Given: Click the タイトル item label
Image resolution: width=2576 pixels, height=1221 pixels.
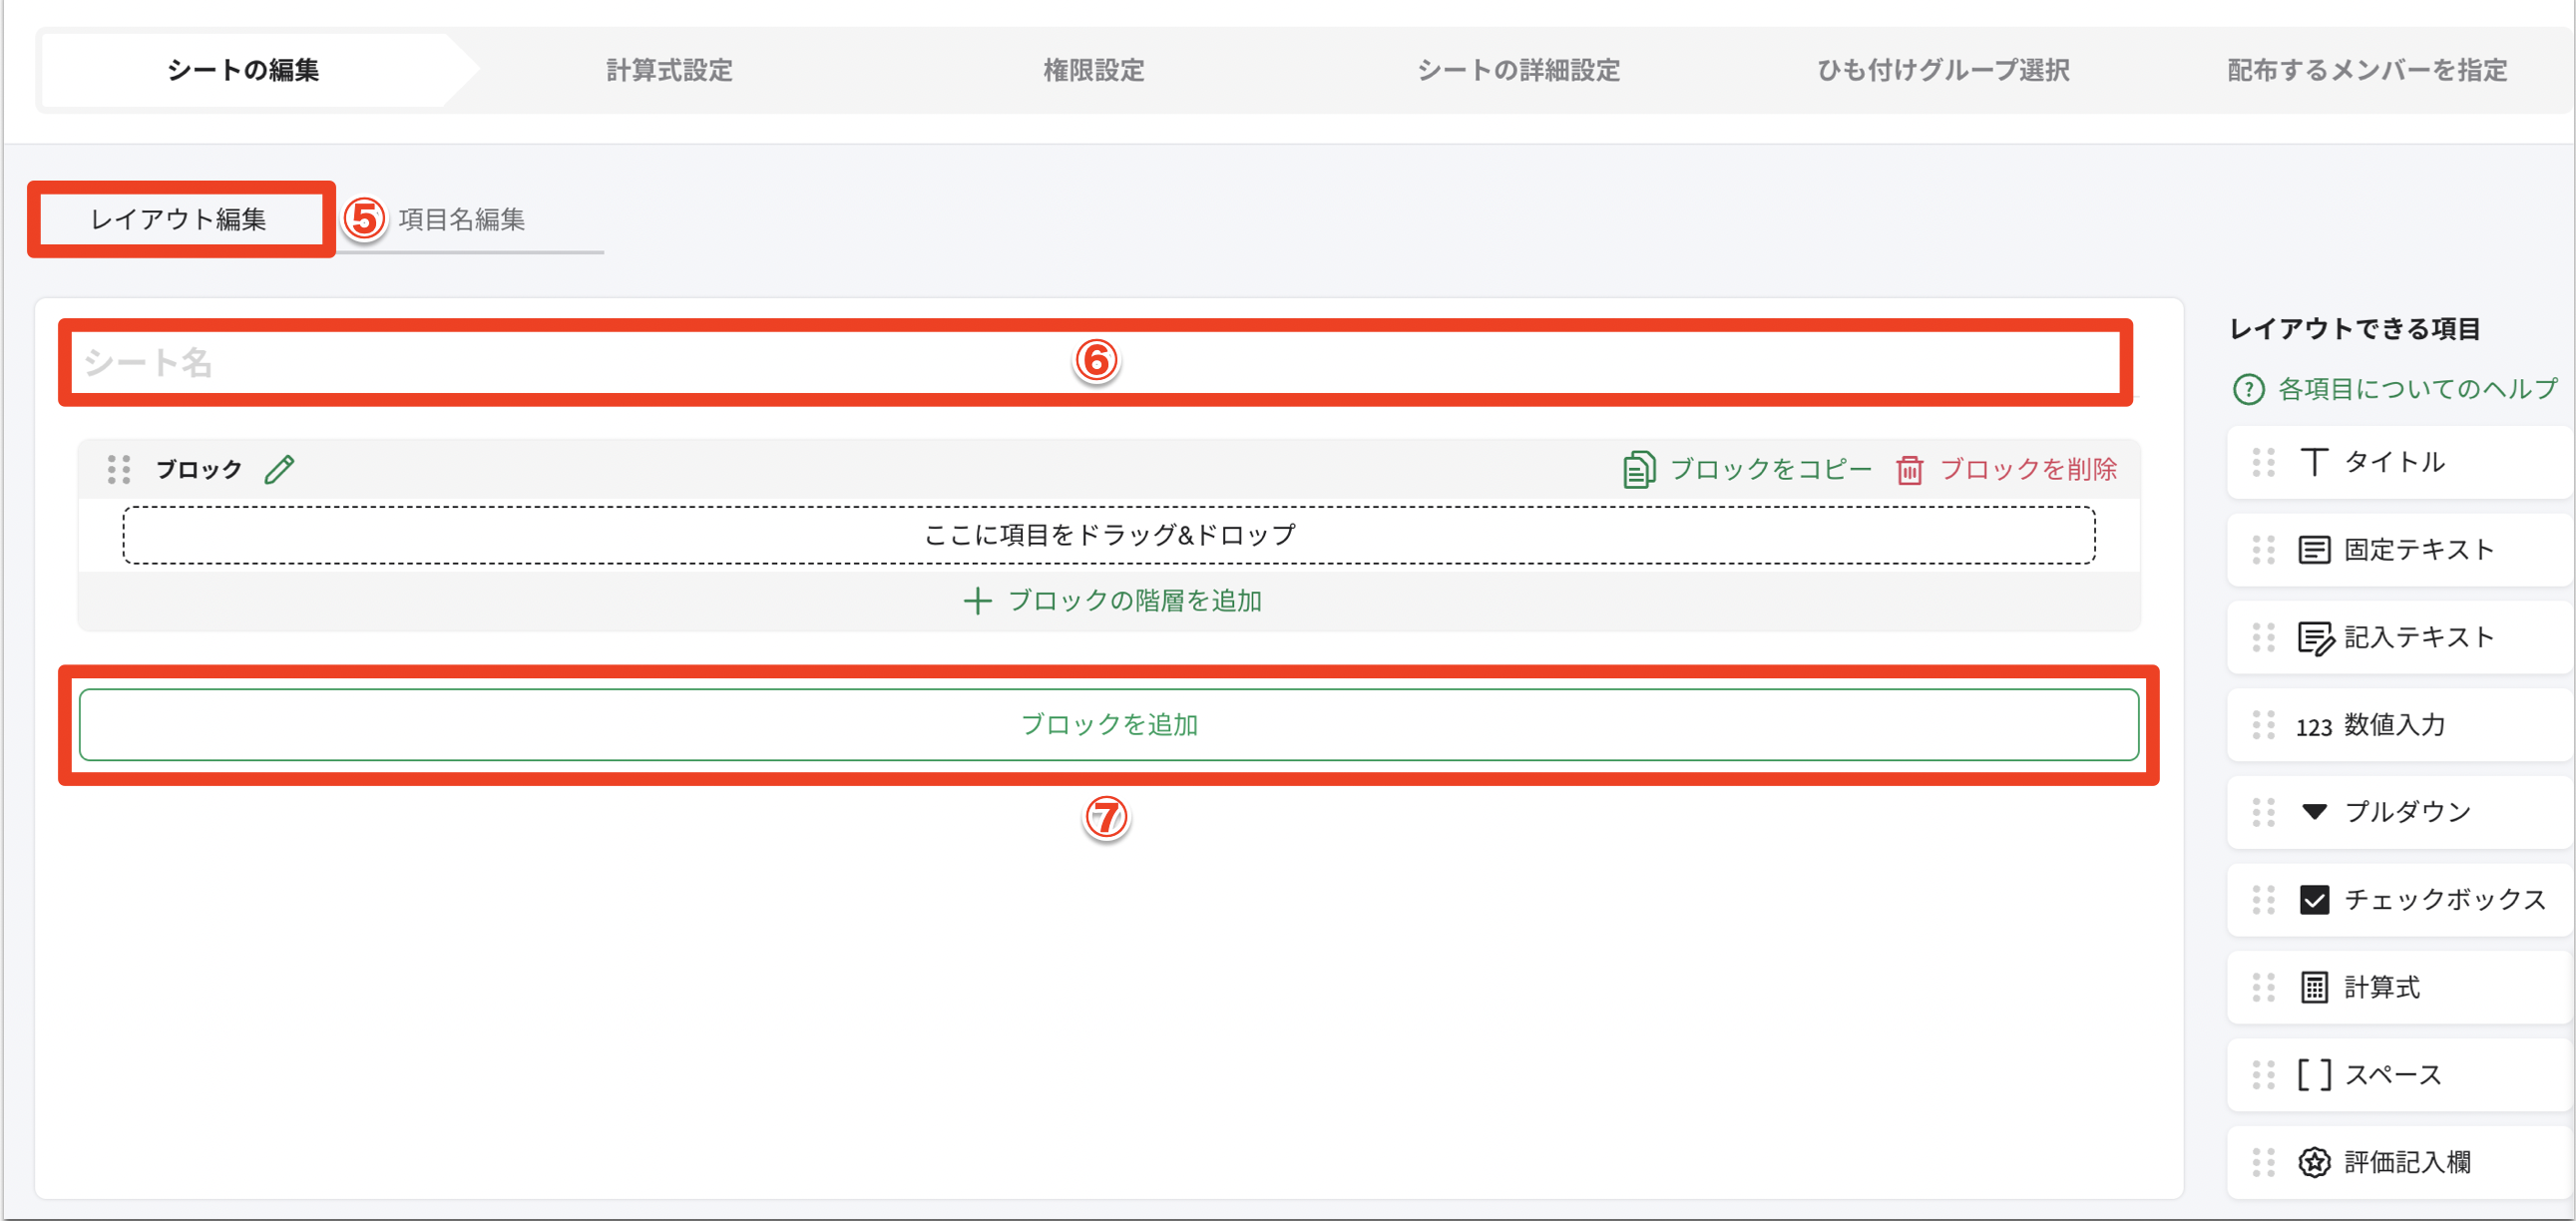Looking at the screenshot, I should tap(2394, 462).
